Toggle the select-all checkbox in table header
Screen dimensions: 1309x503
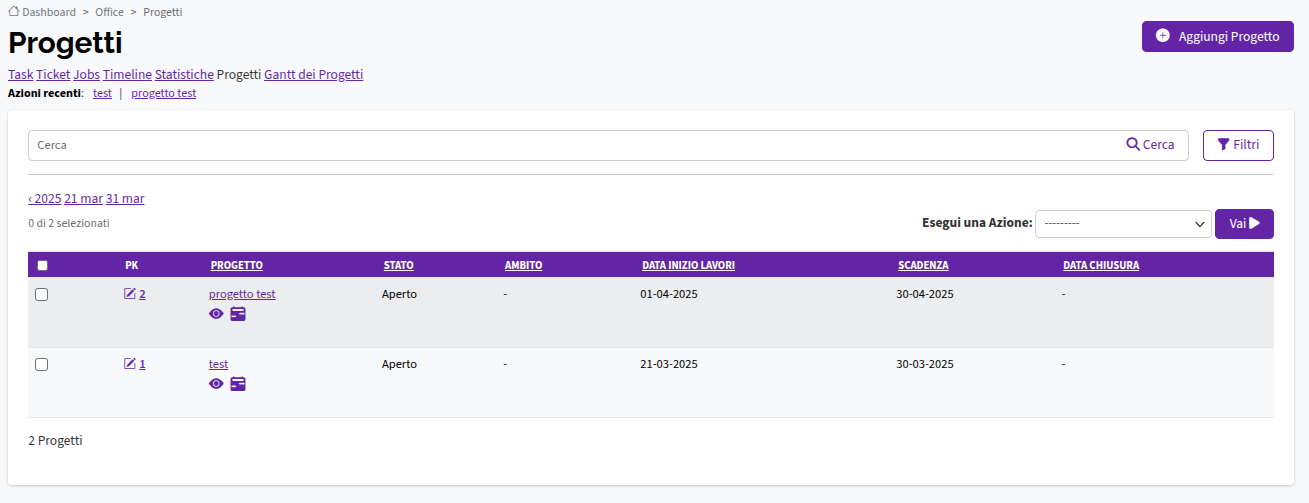[x=42, y=266]
